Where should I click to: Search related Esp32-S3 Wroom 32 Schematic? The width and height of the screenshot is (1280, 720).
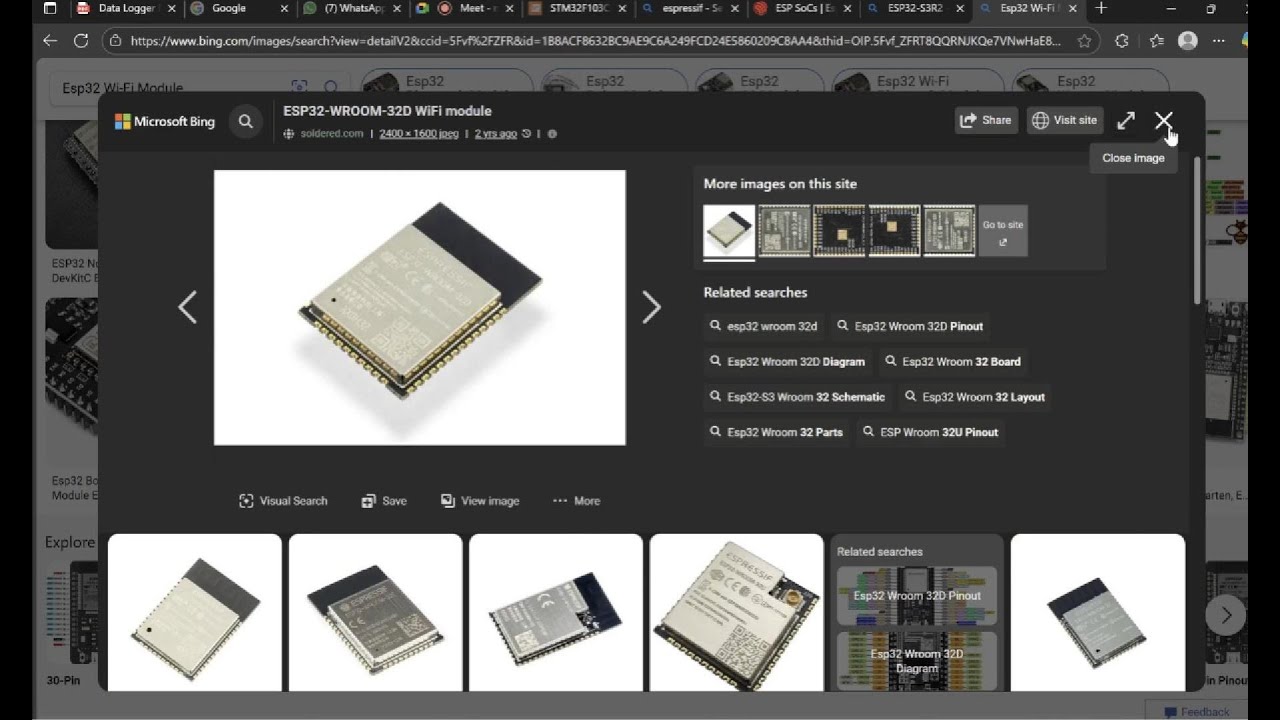(798, 397)
